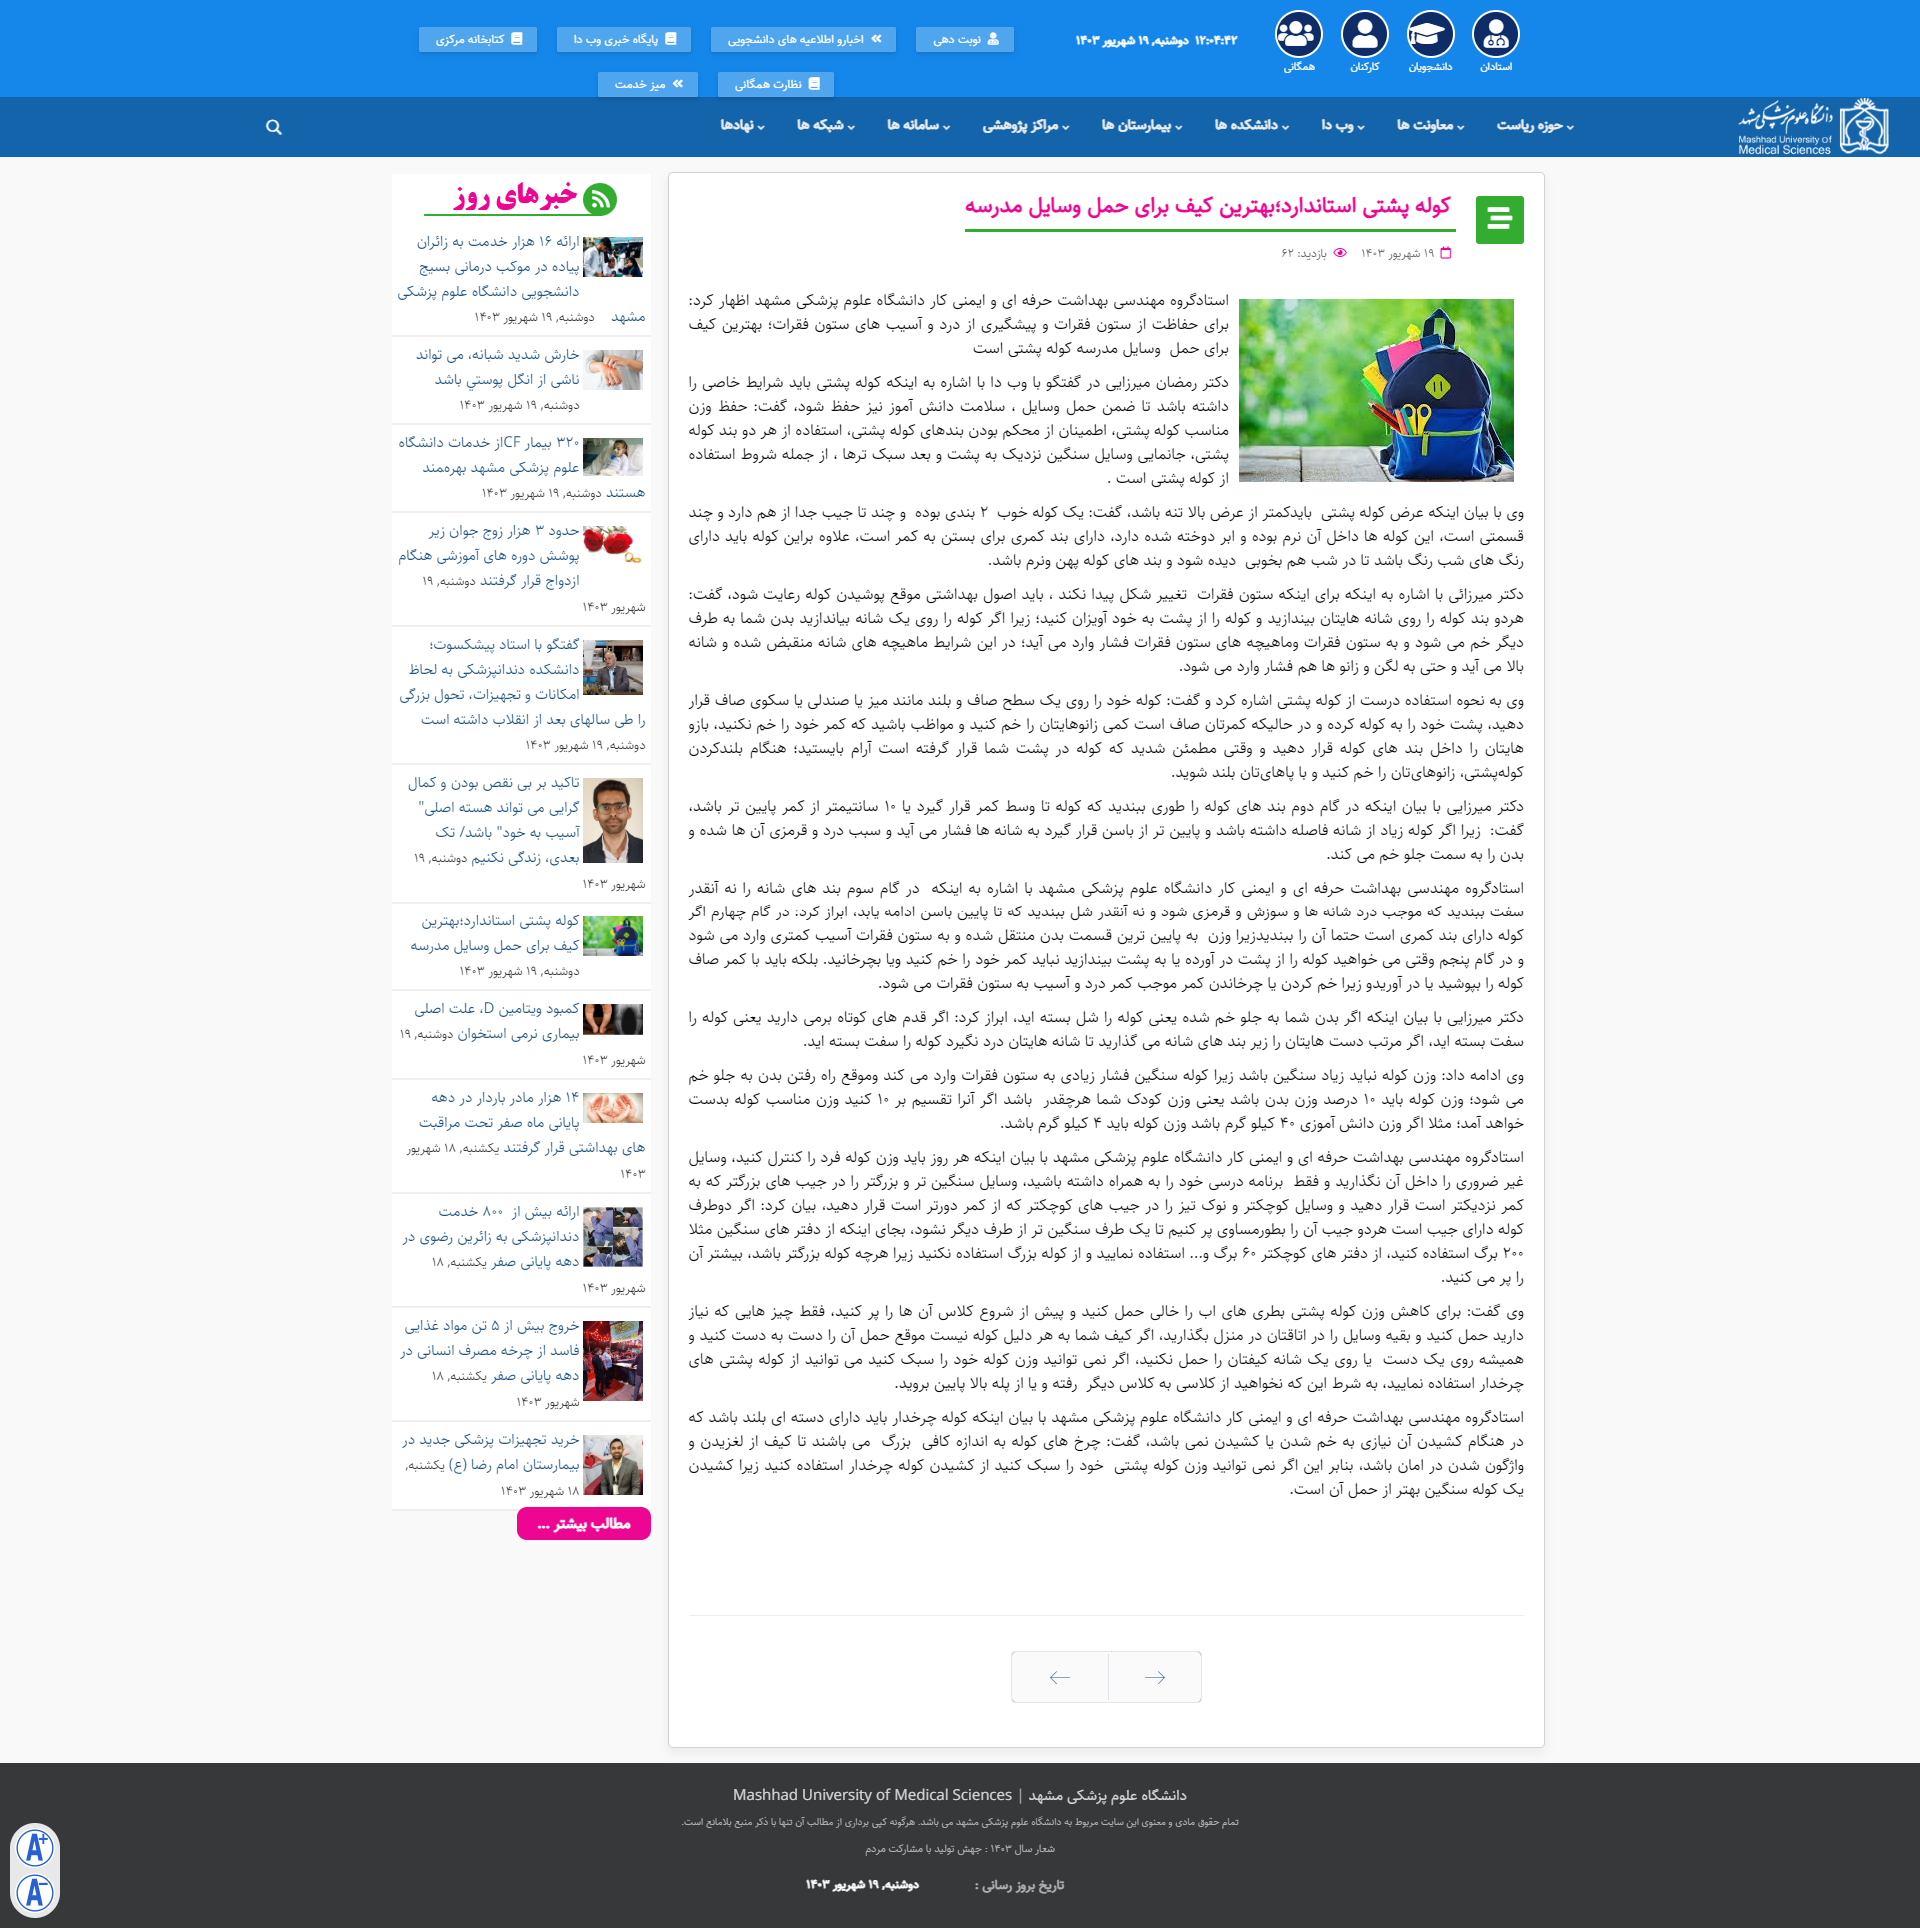Screen dimensions: 1920x1930
Task: Click thumbnail for the vitamin D news item
Action: pos(613,1020)
